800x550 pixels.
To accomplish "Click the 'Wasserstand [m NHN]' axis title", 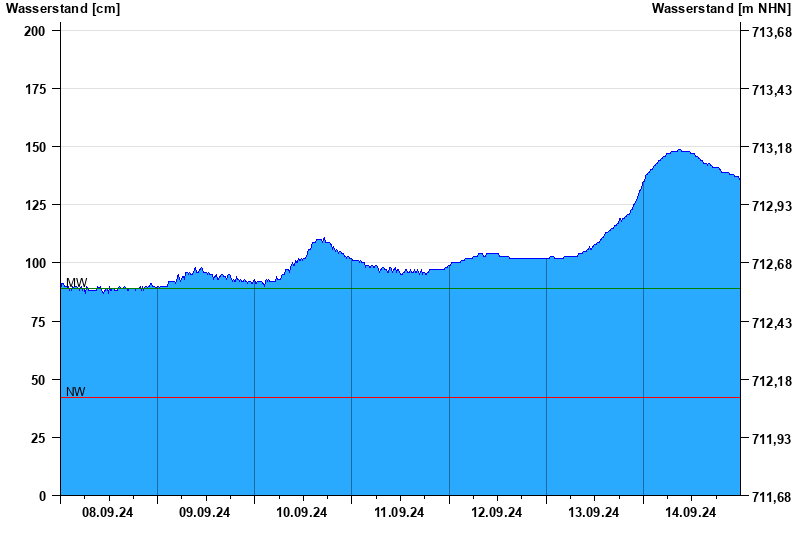I will coord(721,9).
